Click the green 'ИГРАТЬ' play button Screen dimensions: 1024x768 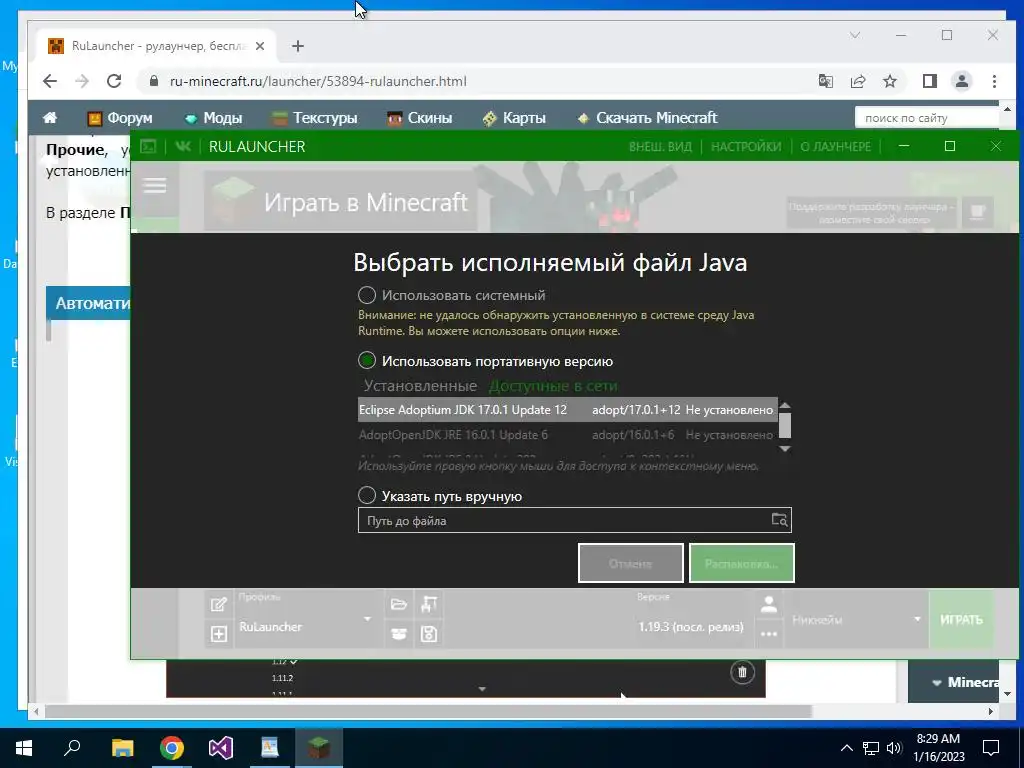pos(961,619)
